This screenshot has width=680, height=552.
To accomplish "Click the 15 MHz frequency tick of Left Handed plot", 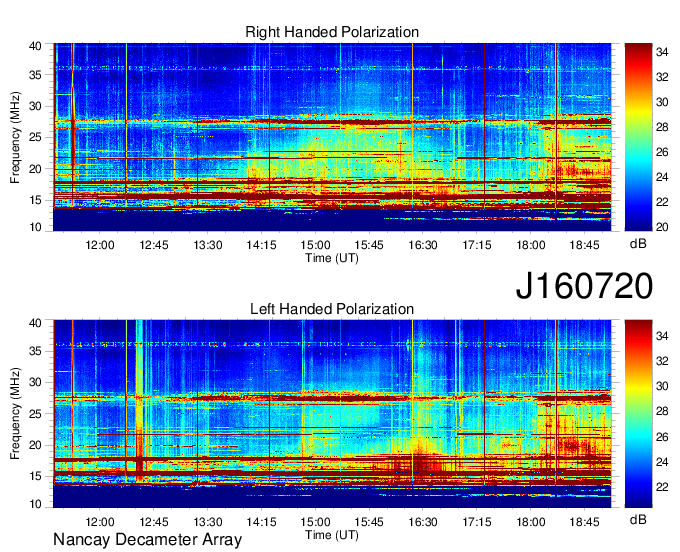I will pos(36,476).
